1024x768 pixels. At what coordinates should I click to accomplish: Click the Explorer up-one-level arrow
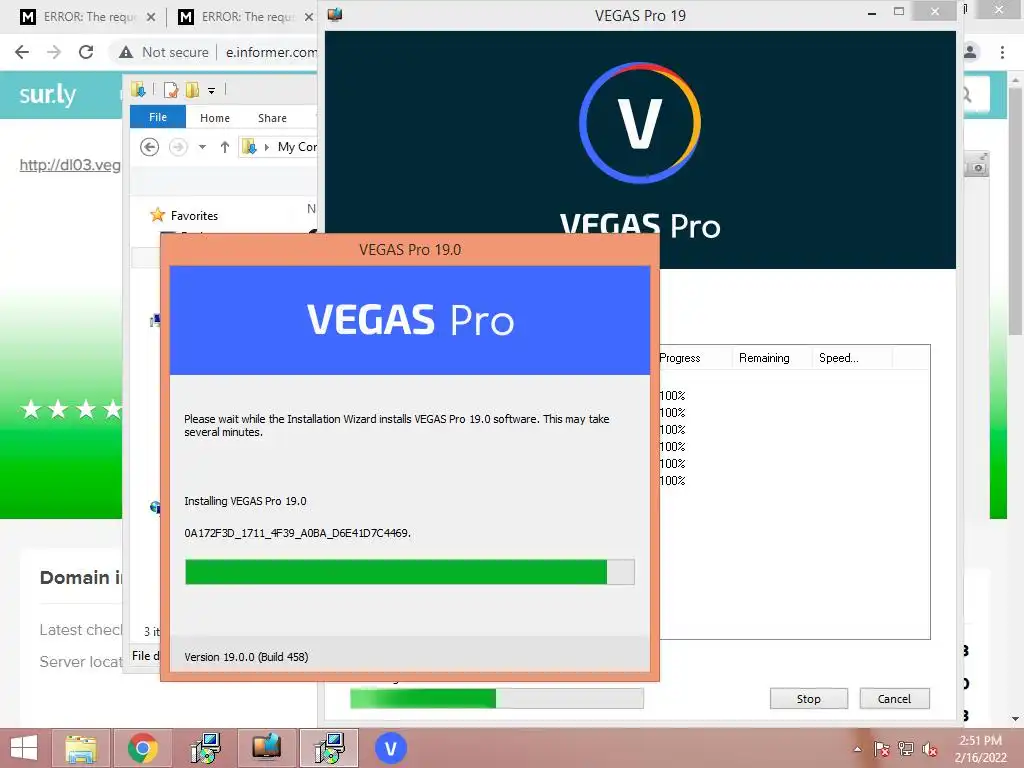pyautogui.click(x=225, y=147)
